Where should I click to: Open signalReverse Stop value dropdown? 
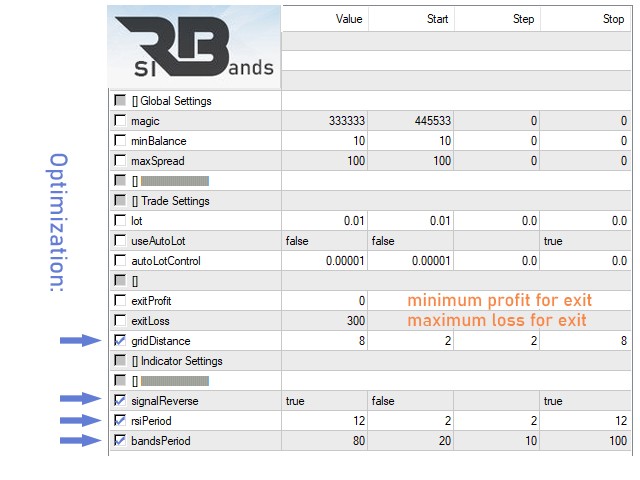click(585, 401)
